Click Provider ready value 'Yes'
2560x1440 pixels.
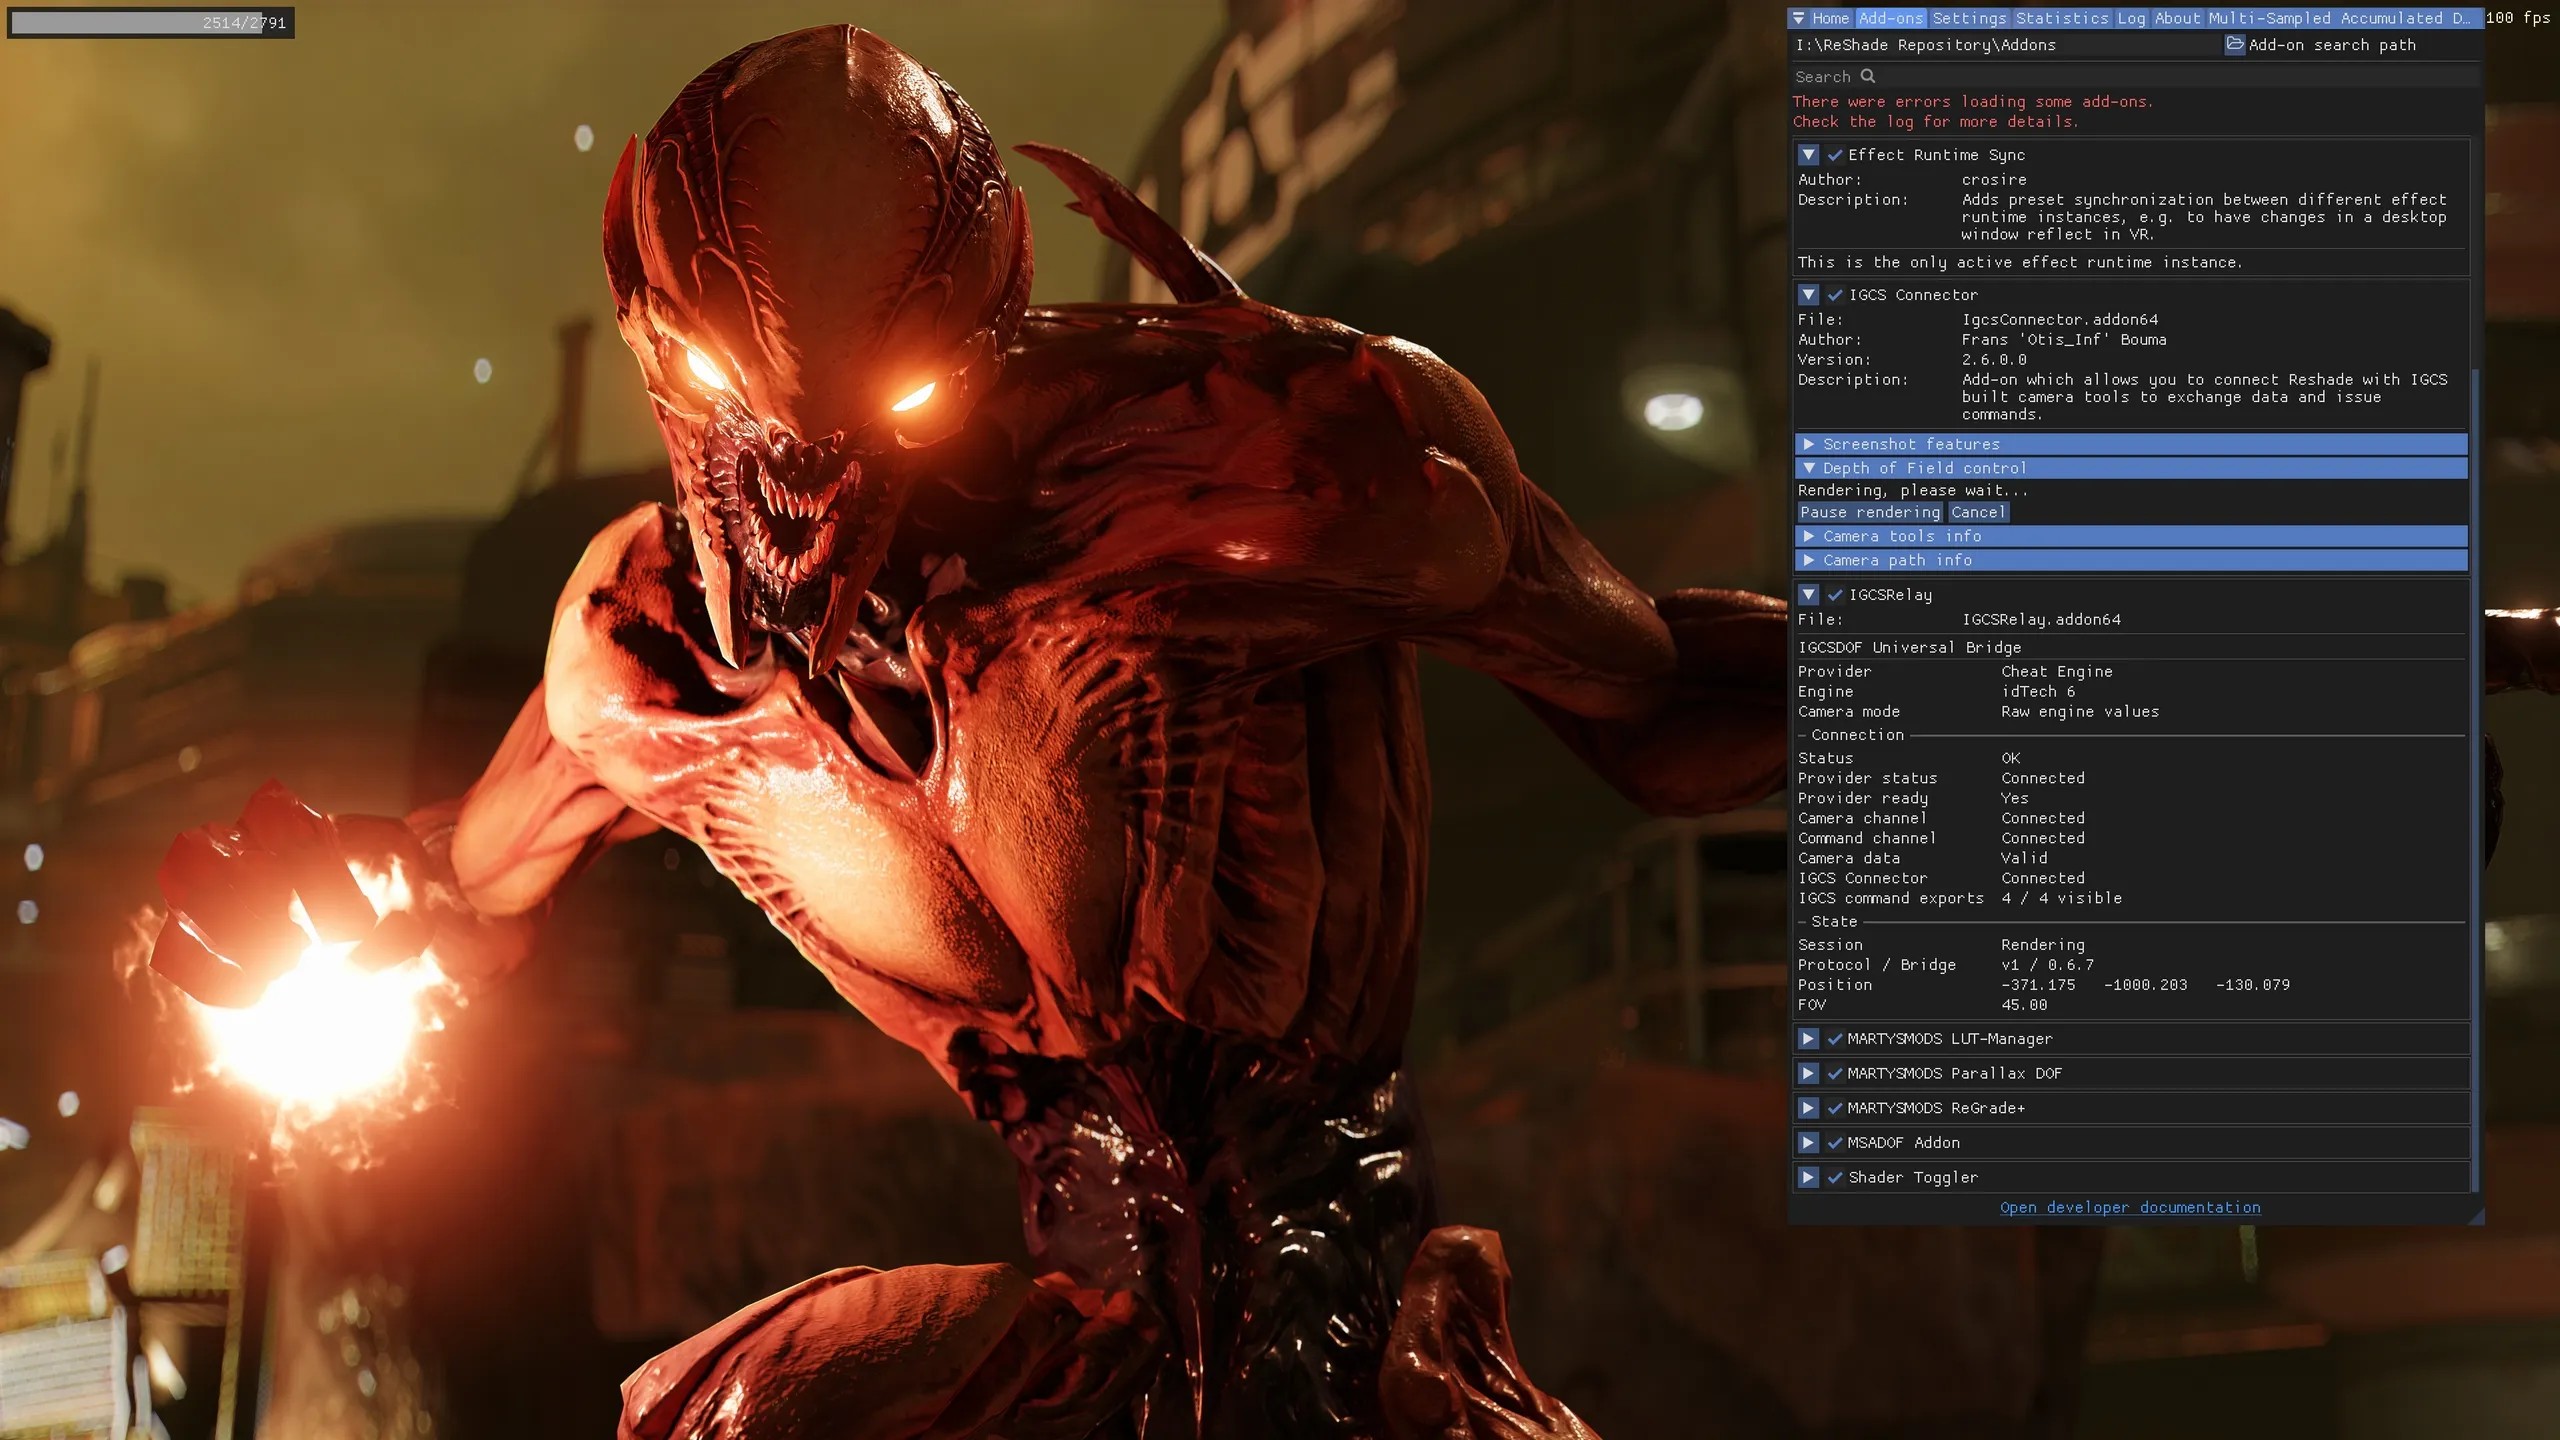[x=2015, y=799]
